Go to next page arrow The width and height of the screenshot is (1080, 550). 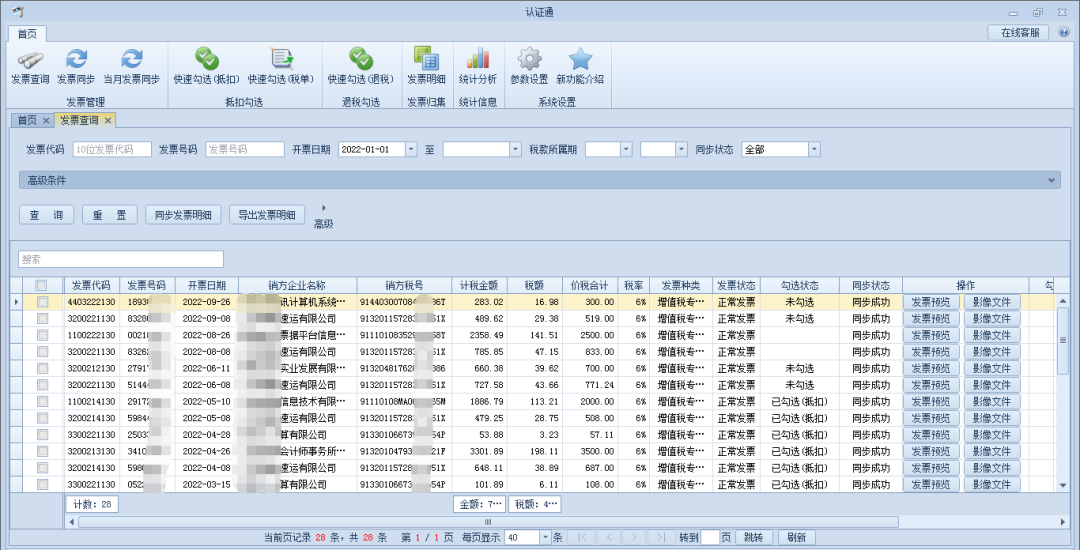[634, 538]
